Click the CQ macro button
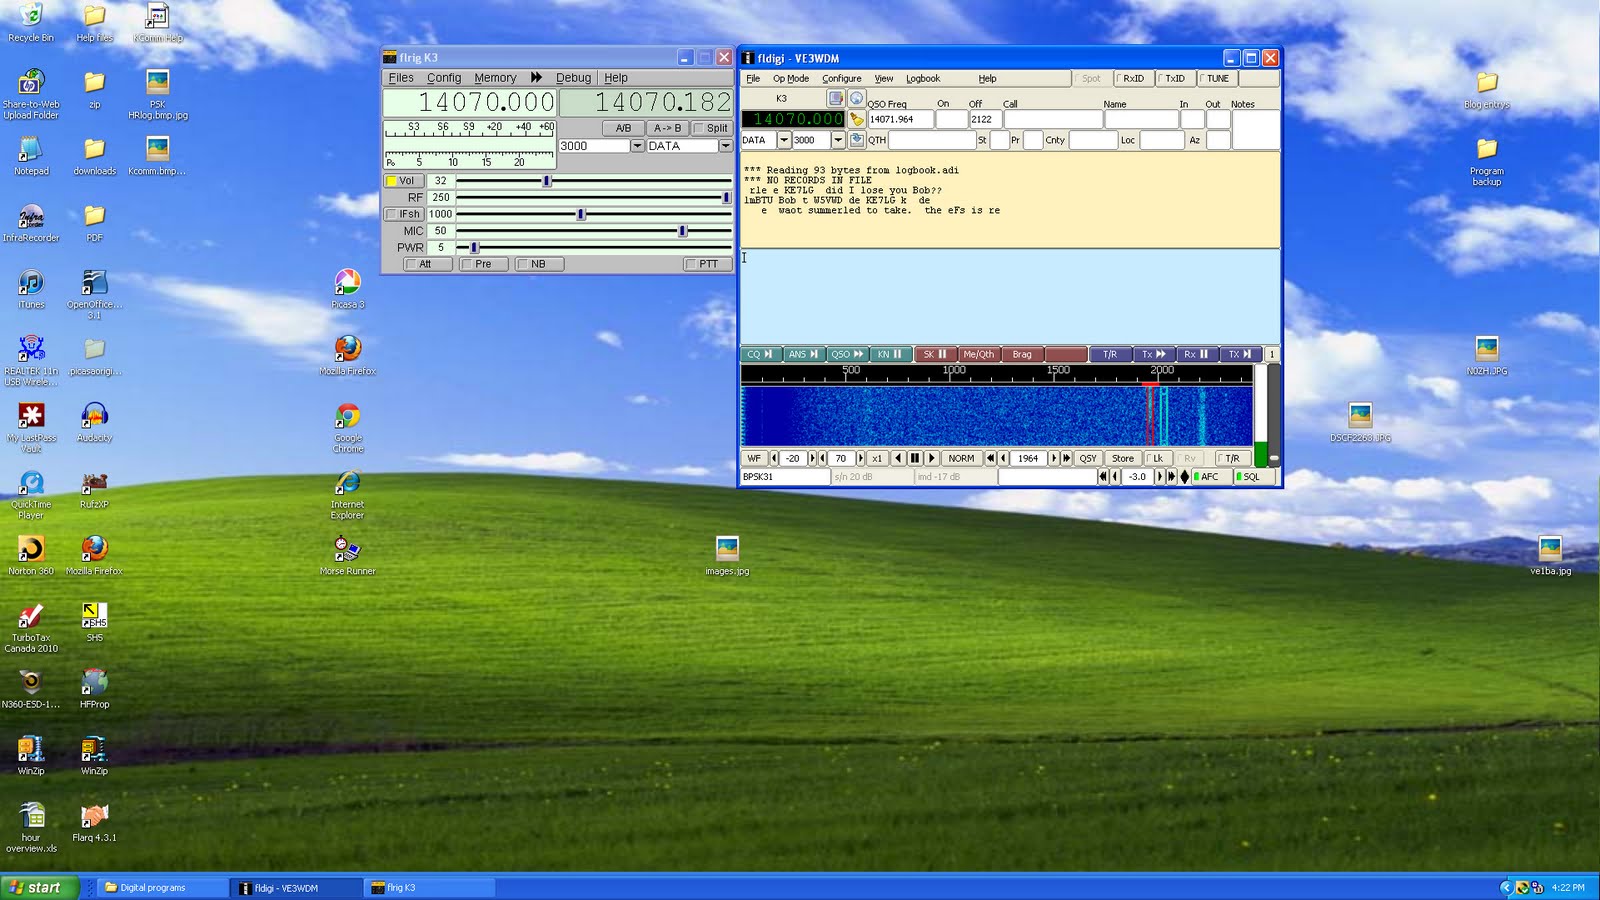Screen dimensions: 1600x900 (760, 354)
